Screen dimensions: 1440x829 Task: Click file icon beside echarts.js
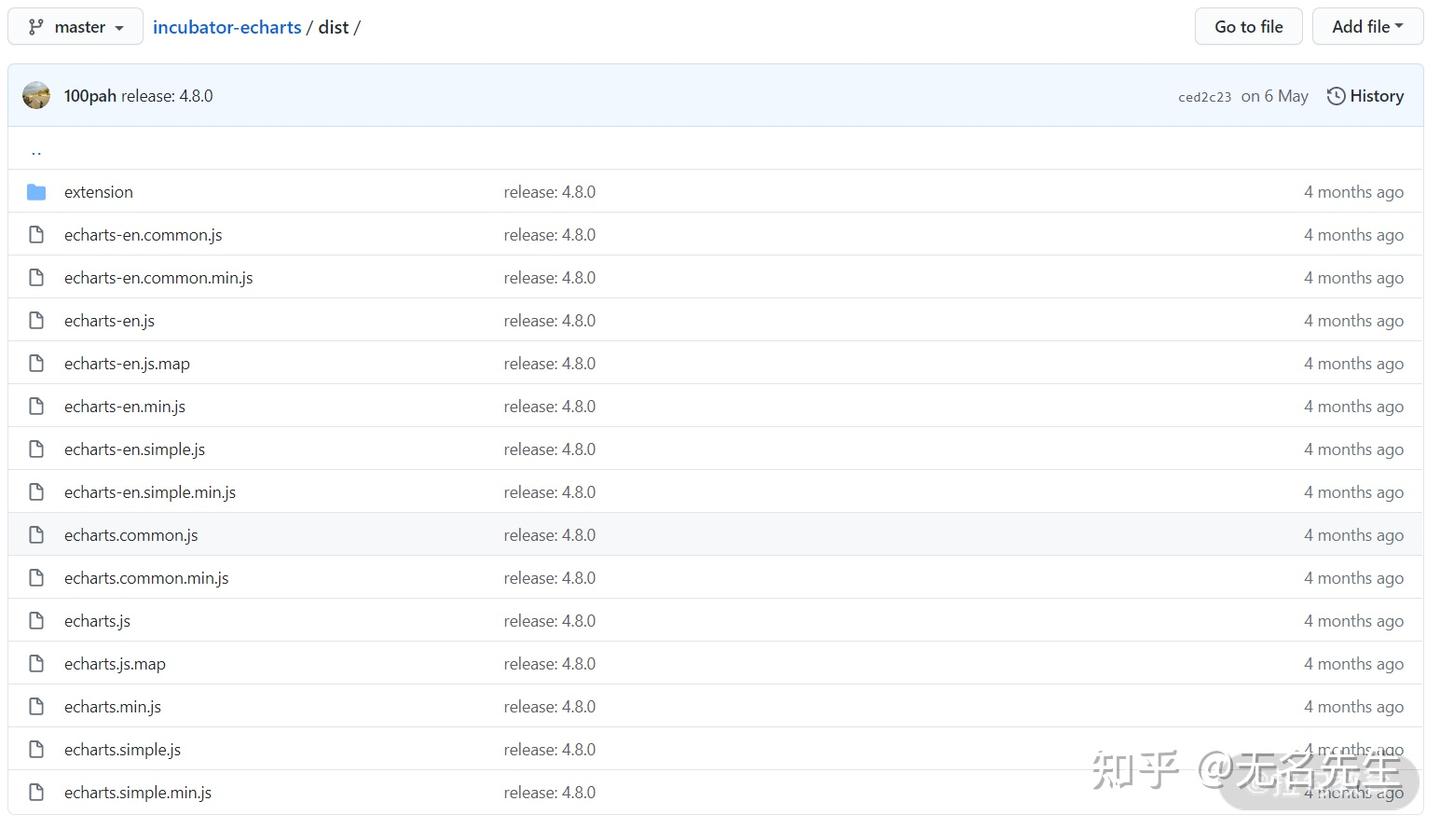click(x=36, y=622)
